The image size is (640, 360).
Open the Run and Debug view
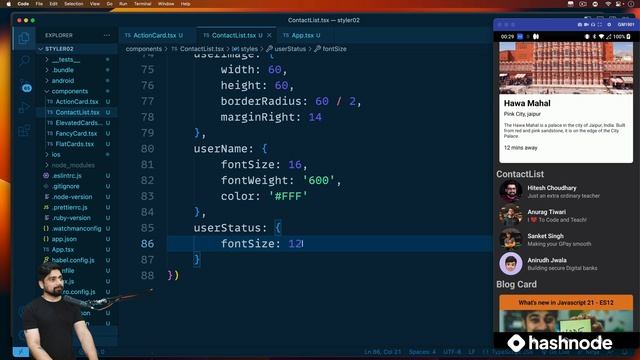24,108
